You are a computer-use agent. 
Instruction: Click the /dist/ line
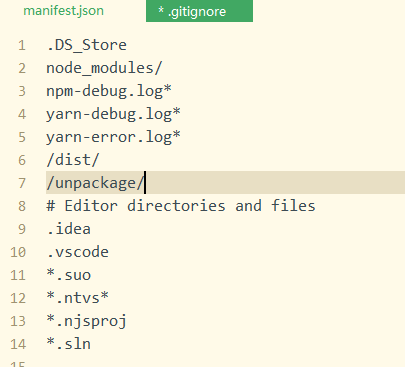pyautogui.click(x=73, y=160)
